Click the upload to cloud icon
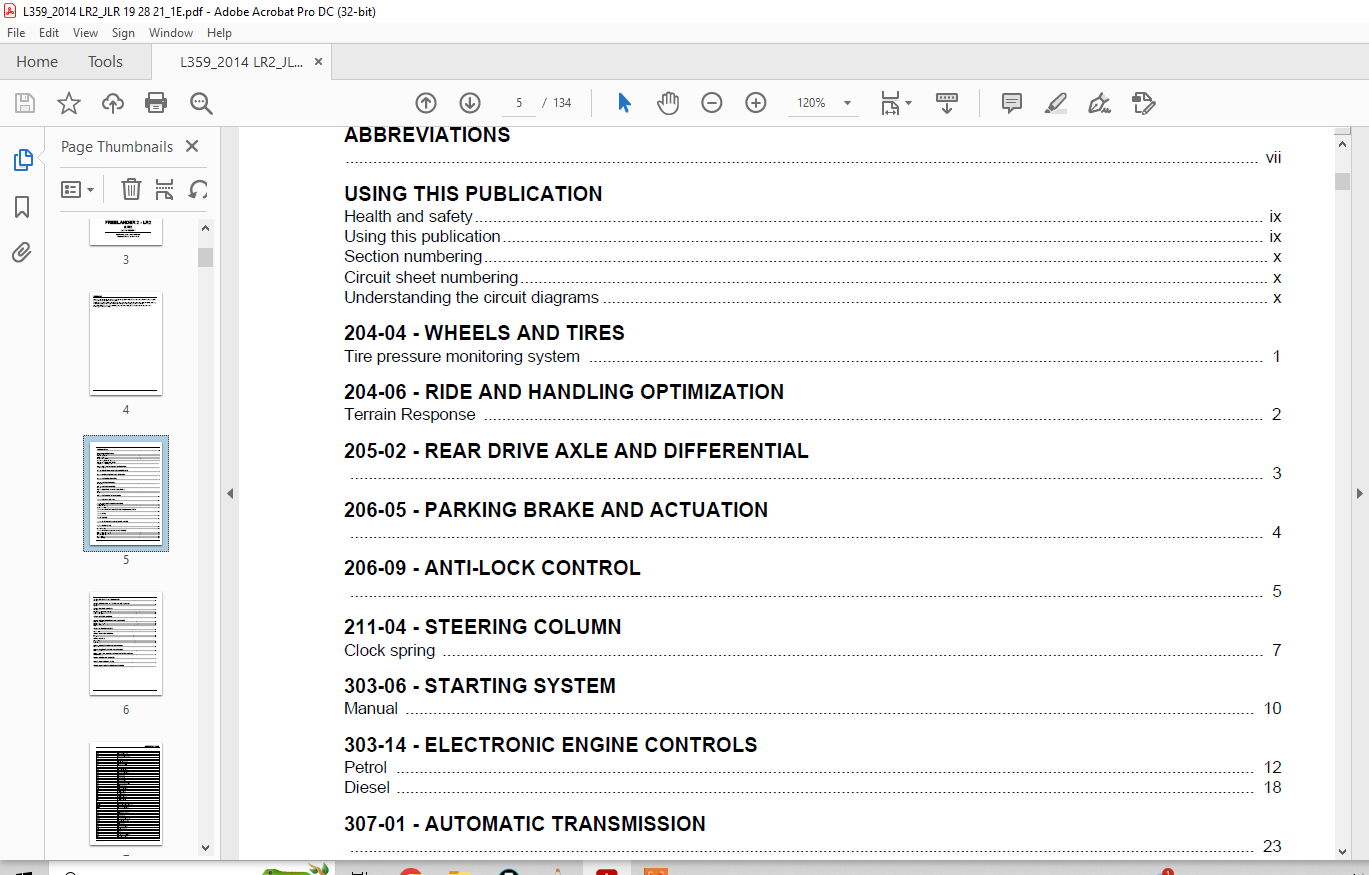Screen dimensions: 1369x875 (113, 103)
